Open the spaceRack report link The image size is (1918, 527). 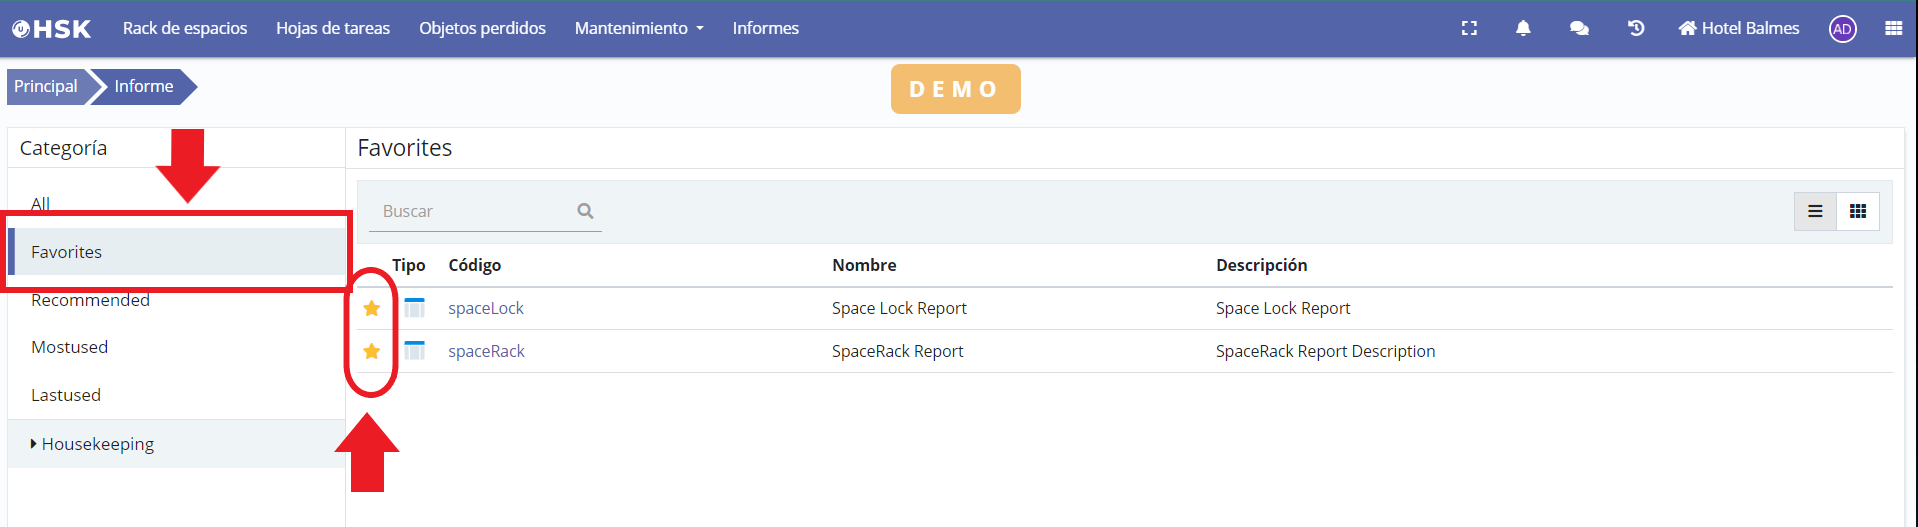486,351
